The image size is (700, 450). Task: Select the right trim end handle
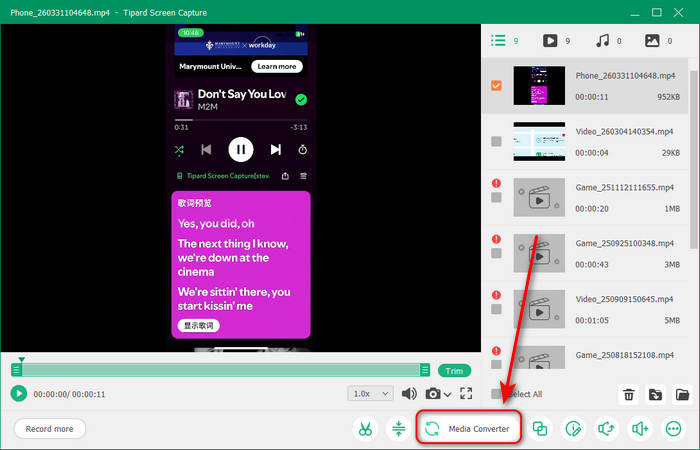tap(425, 370)
